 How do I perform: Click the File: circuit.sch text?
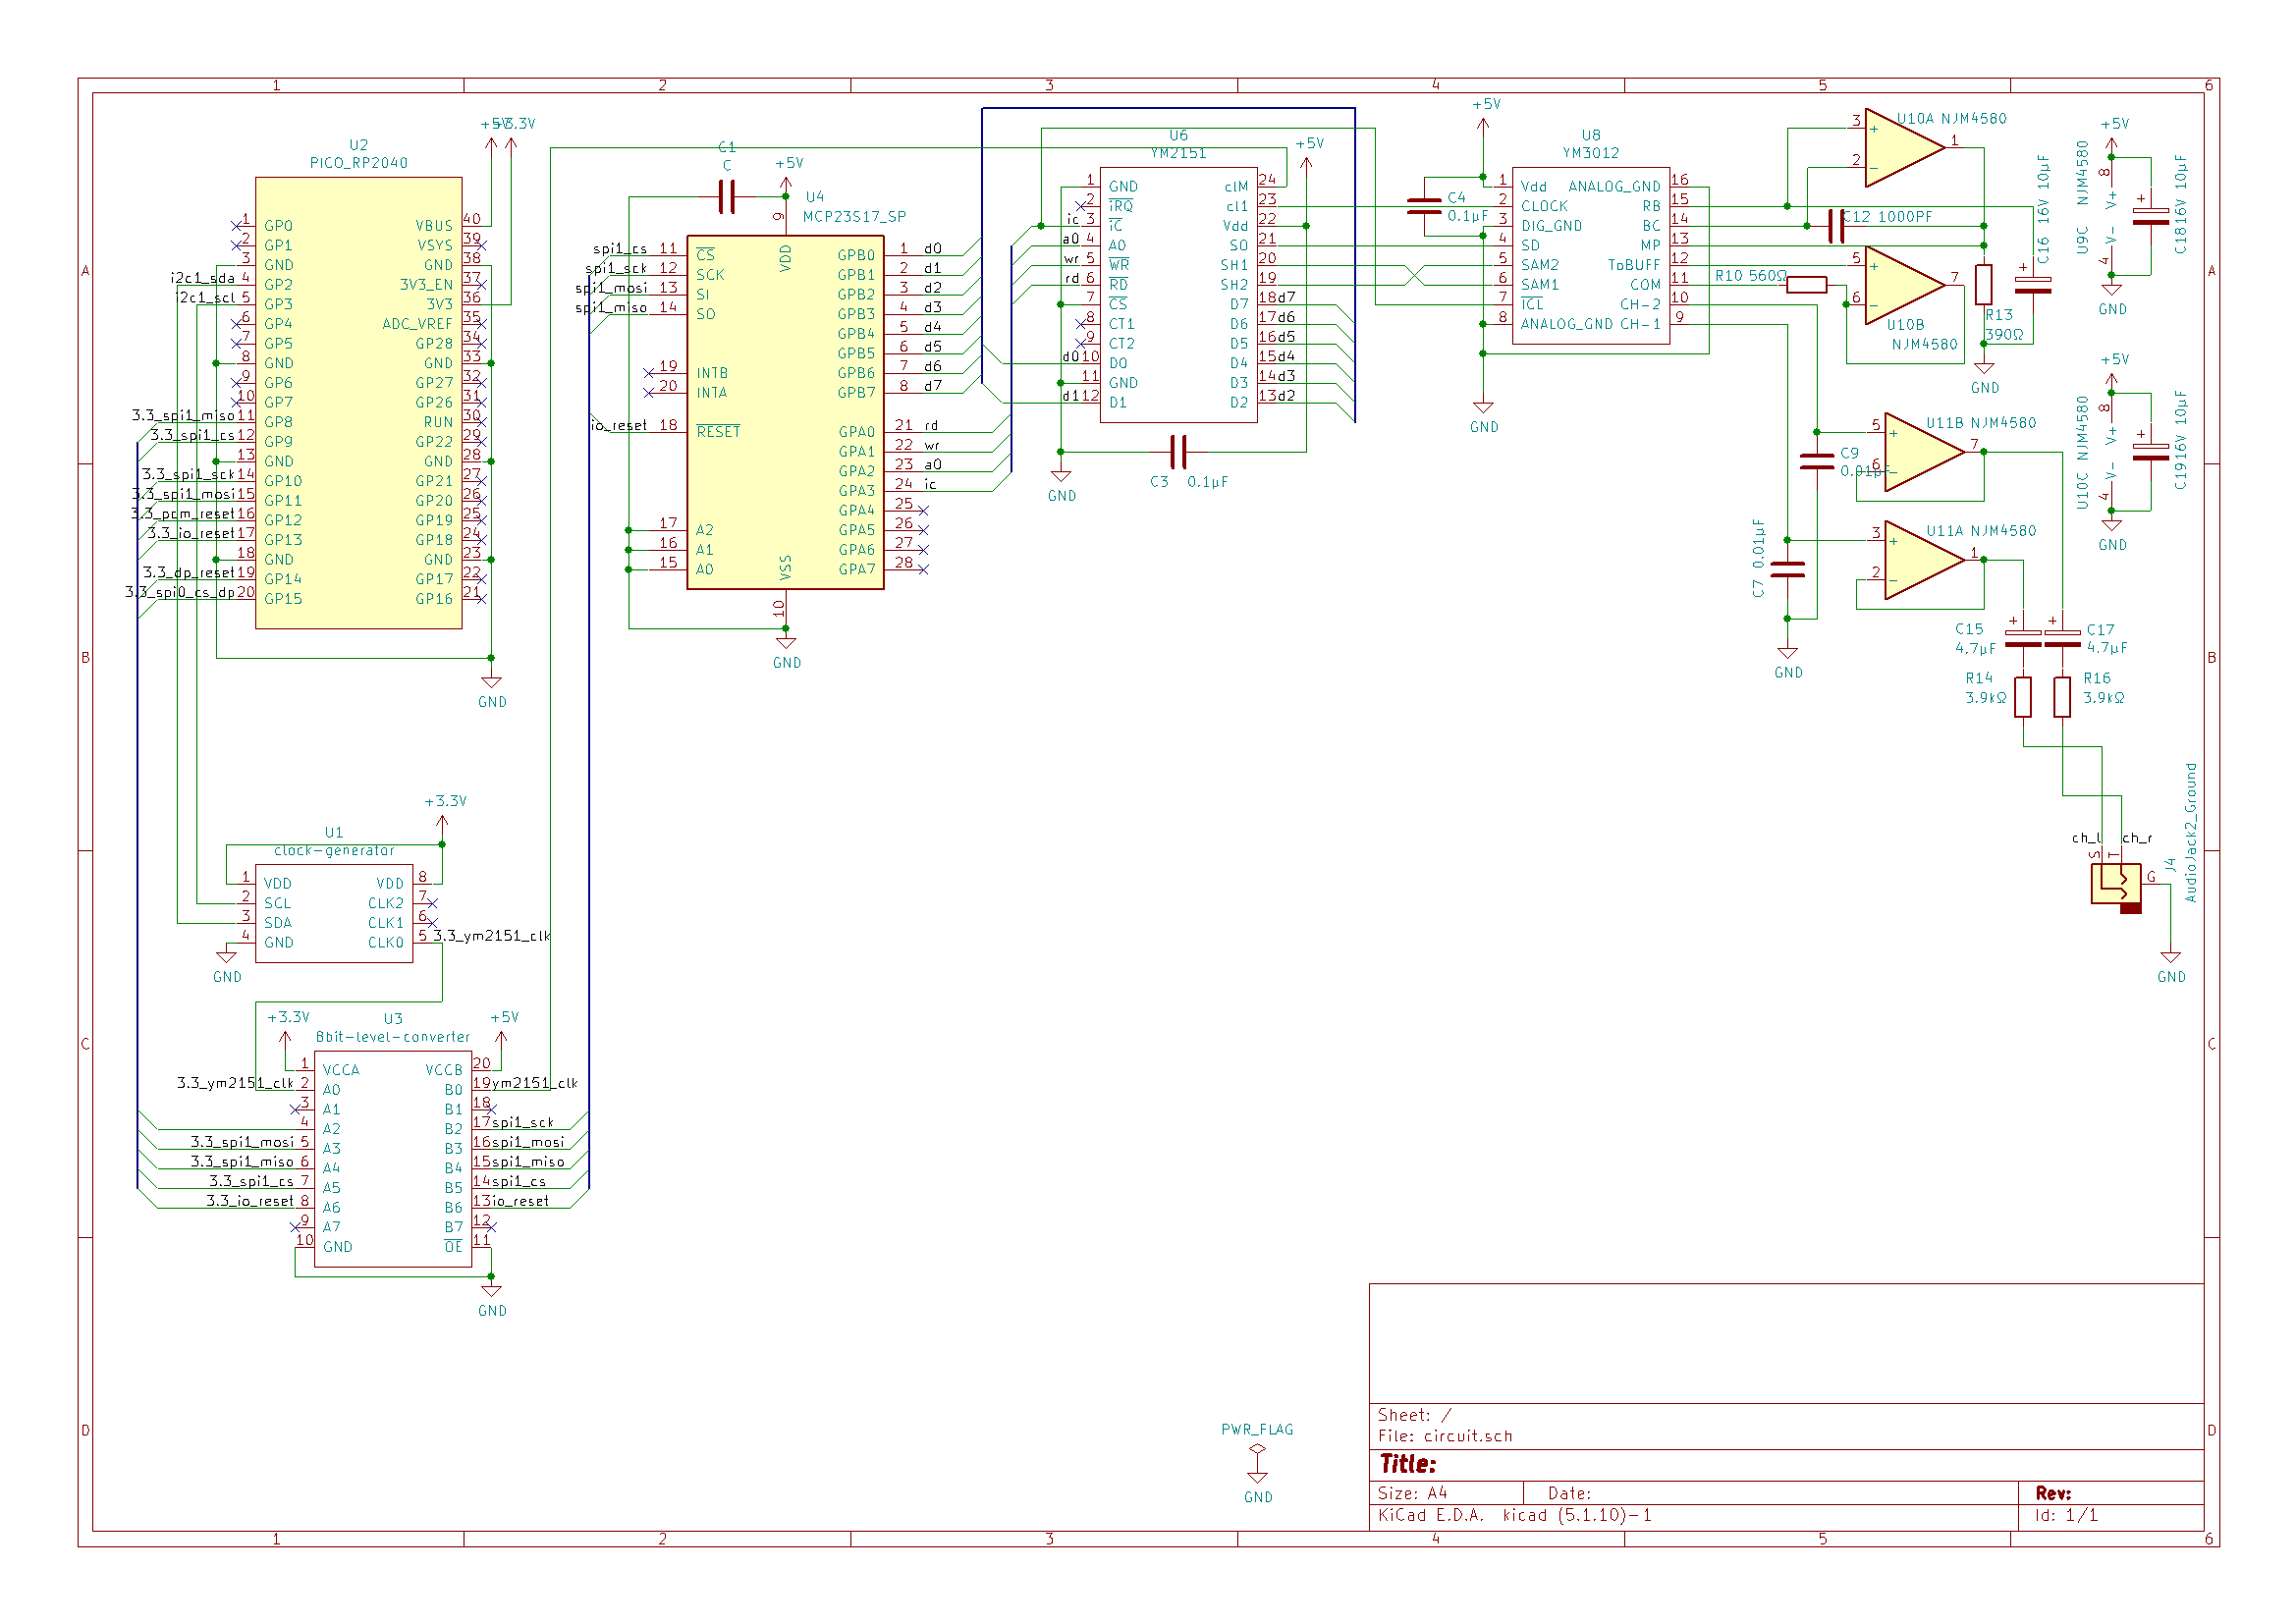point(1444,1436)
